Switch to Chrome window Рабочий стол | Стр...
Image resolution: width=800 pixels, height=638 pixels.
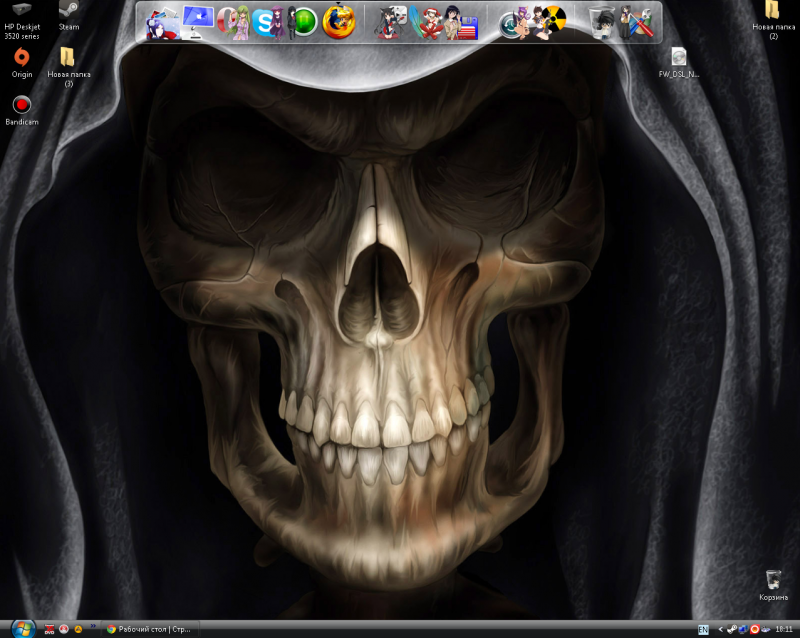click(149, 629)
